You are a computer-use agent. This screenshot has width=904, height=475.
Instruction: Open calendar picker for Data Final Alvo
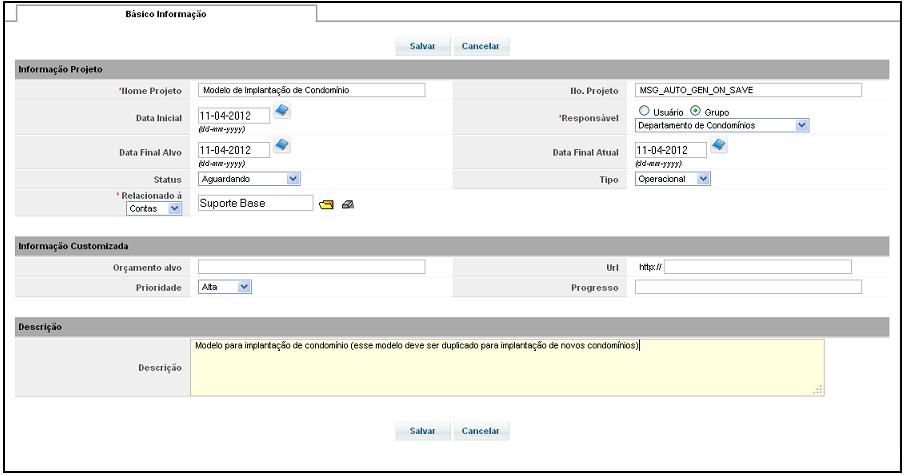click(282, 145)
